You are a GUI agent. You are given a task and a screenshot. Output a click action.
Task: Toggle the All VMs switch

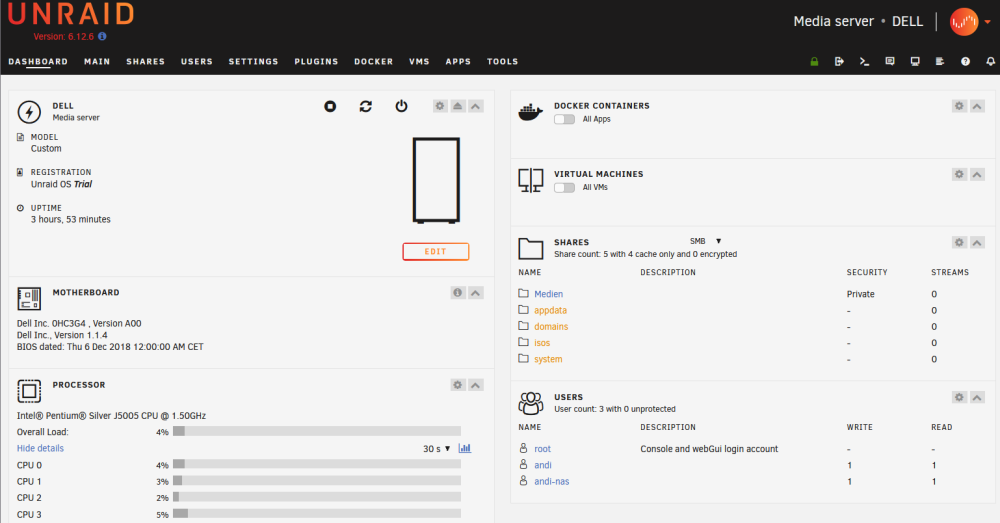(564, 188)
